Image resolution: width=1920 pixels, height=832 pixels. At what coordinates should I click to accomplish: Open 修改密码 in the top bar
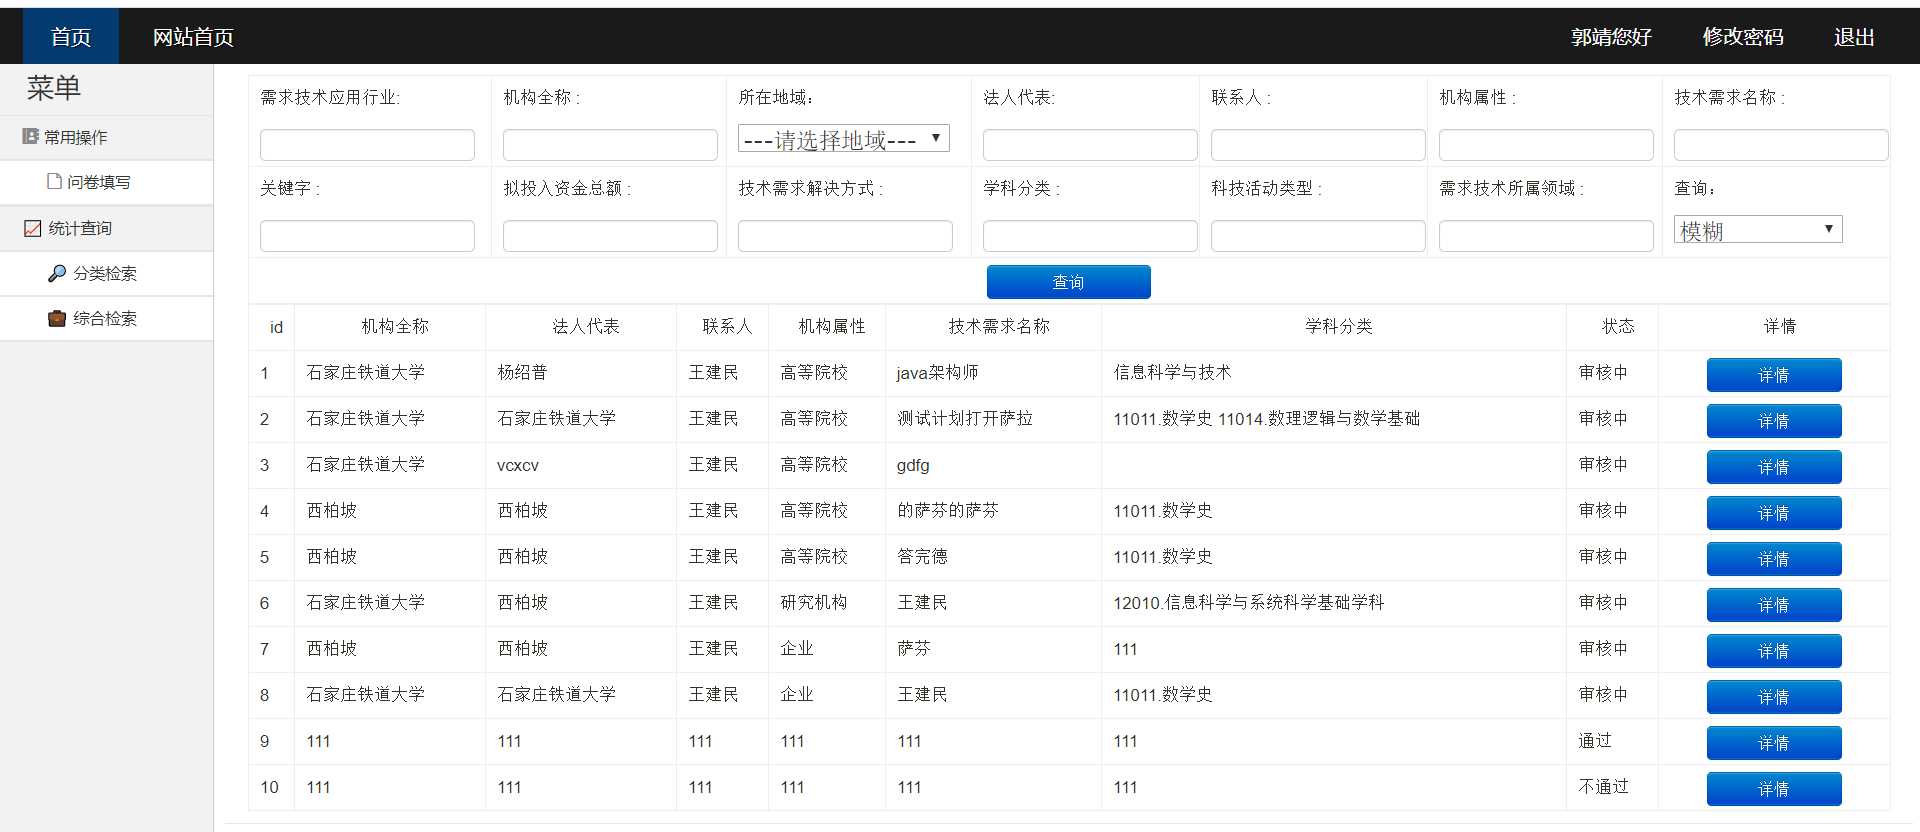click(x=1743, y=37)
